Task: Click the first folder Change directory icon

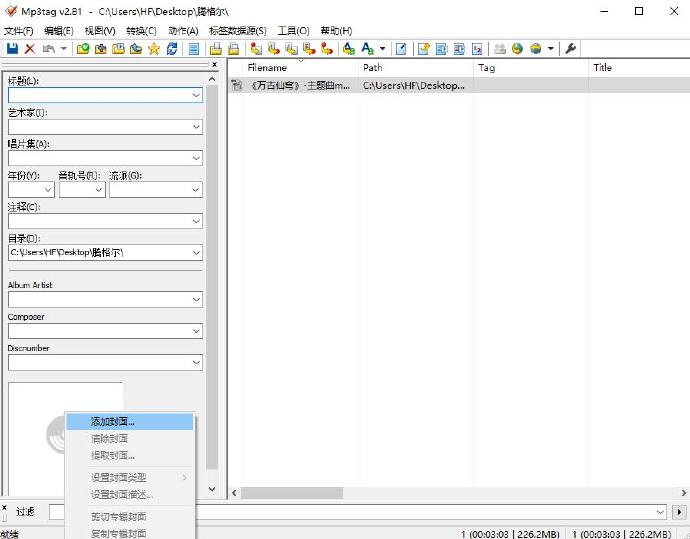Action: pos(83,48)
